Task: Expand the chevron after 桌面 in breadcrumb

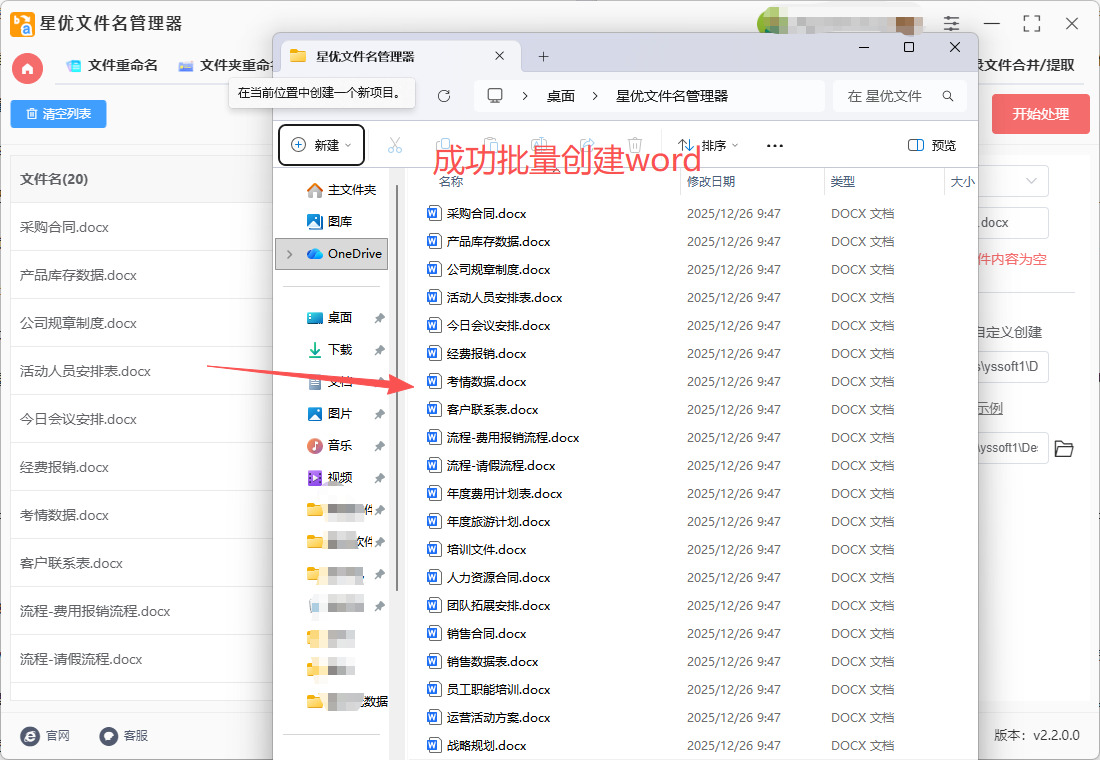Action: coord(595,96)
